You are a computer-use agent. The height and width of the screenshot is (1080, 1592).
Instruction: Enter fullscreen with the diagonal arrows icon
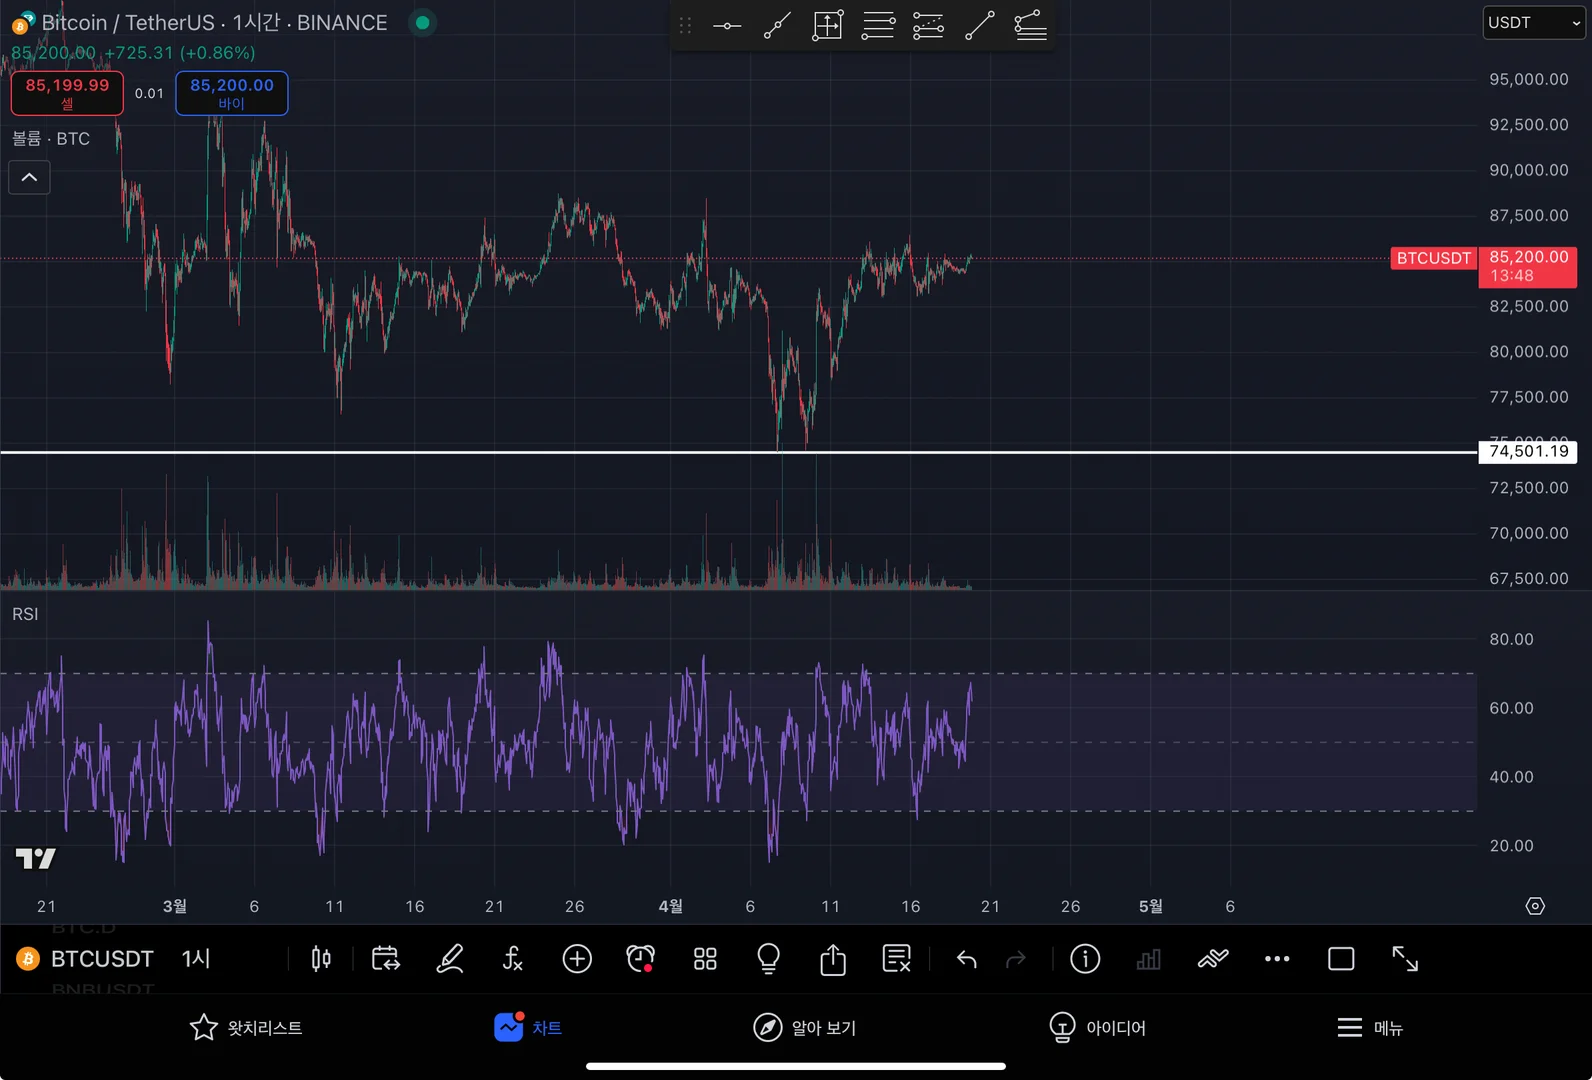point(1405,959)
